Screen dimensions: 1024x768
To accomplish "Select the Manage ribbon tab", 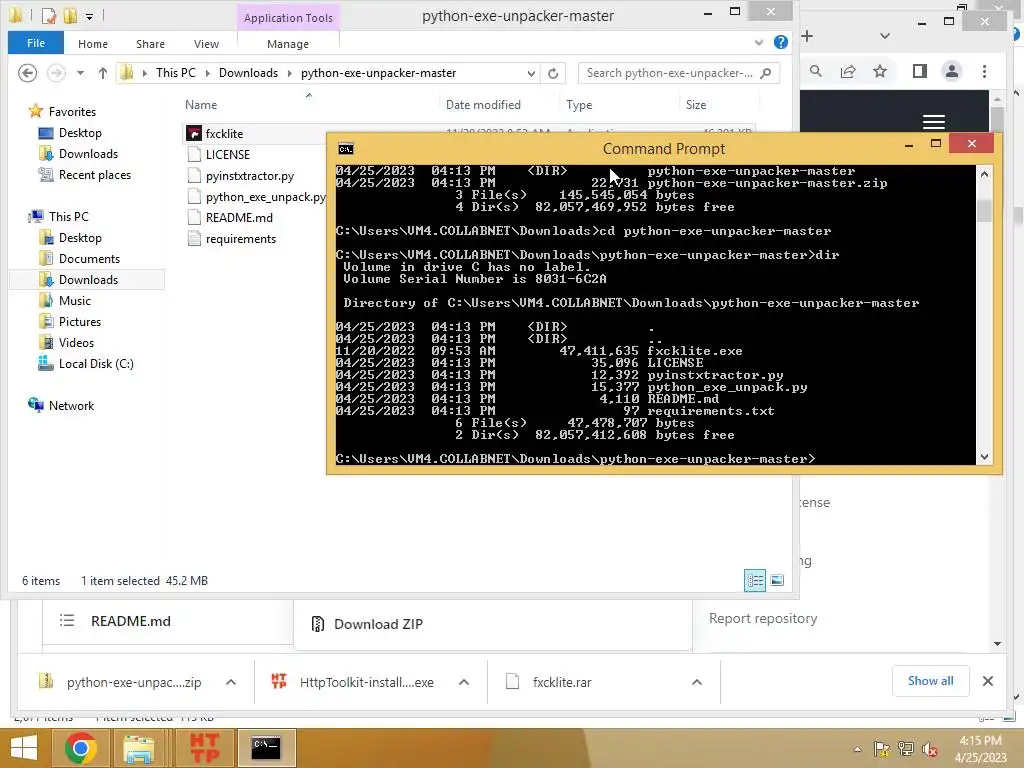I will tap(288, 44).
